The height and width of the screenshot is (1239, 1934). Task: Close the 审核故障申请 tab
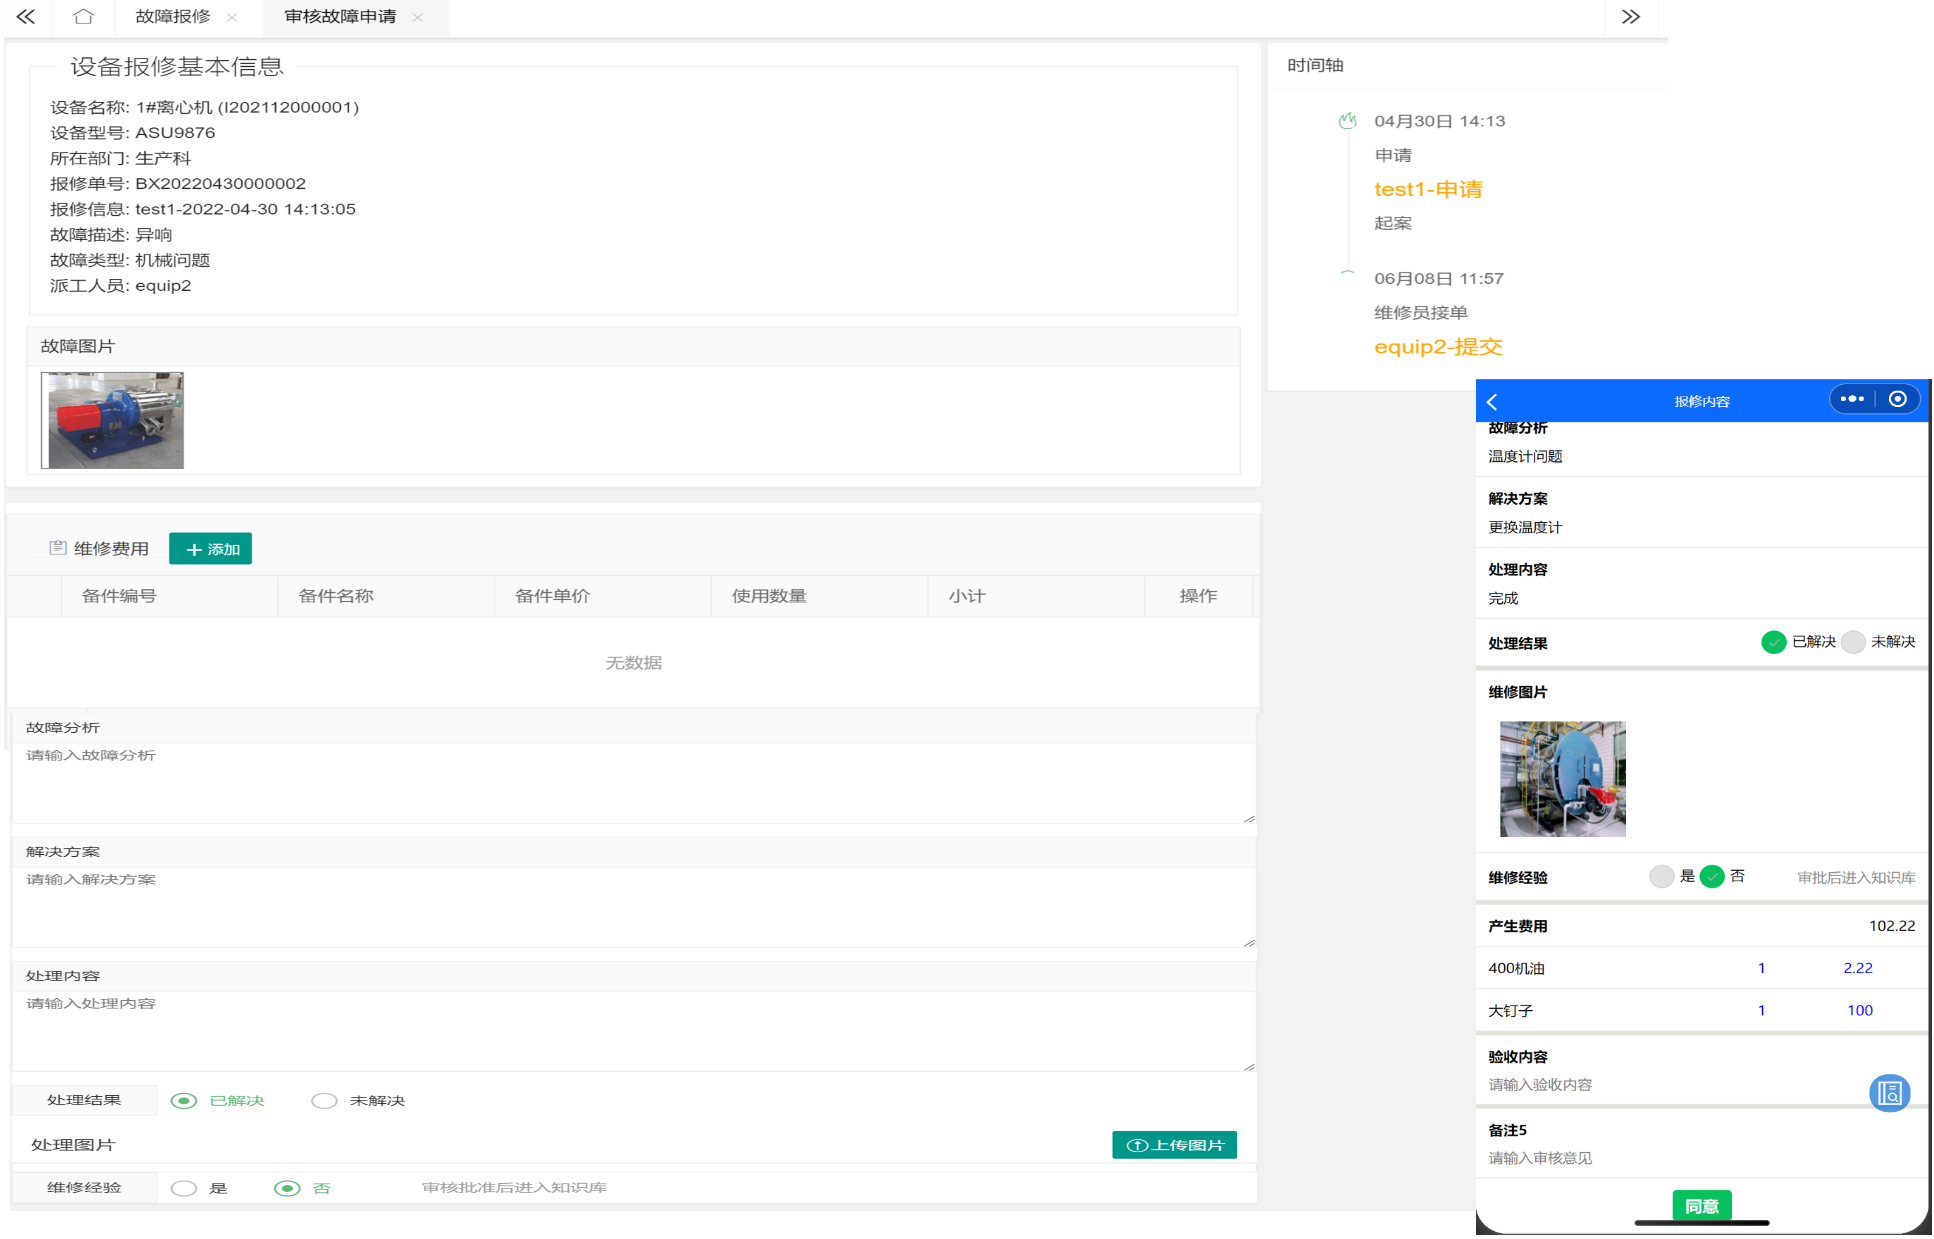coord(418,17)
